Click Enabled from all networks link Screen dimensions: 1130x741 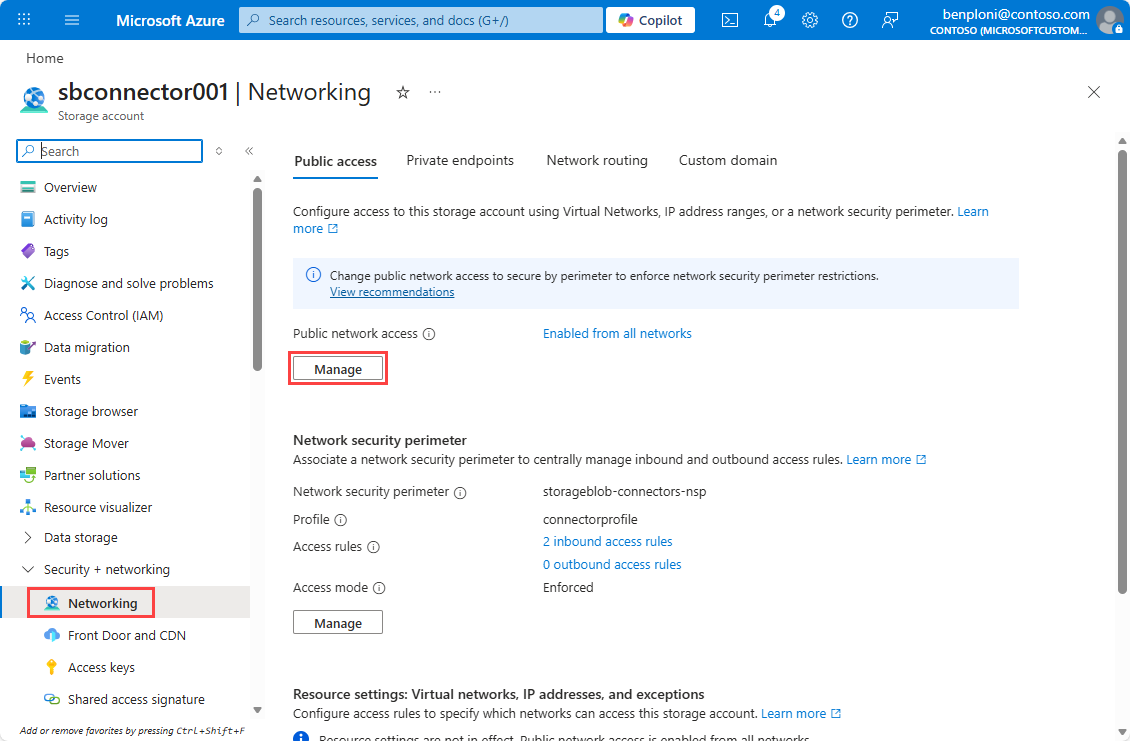[617, 334]
